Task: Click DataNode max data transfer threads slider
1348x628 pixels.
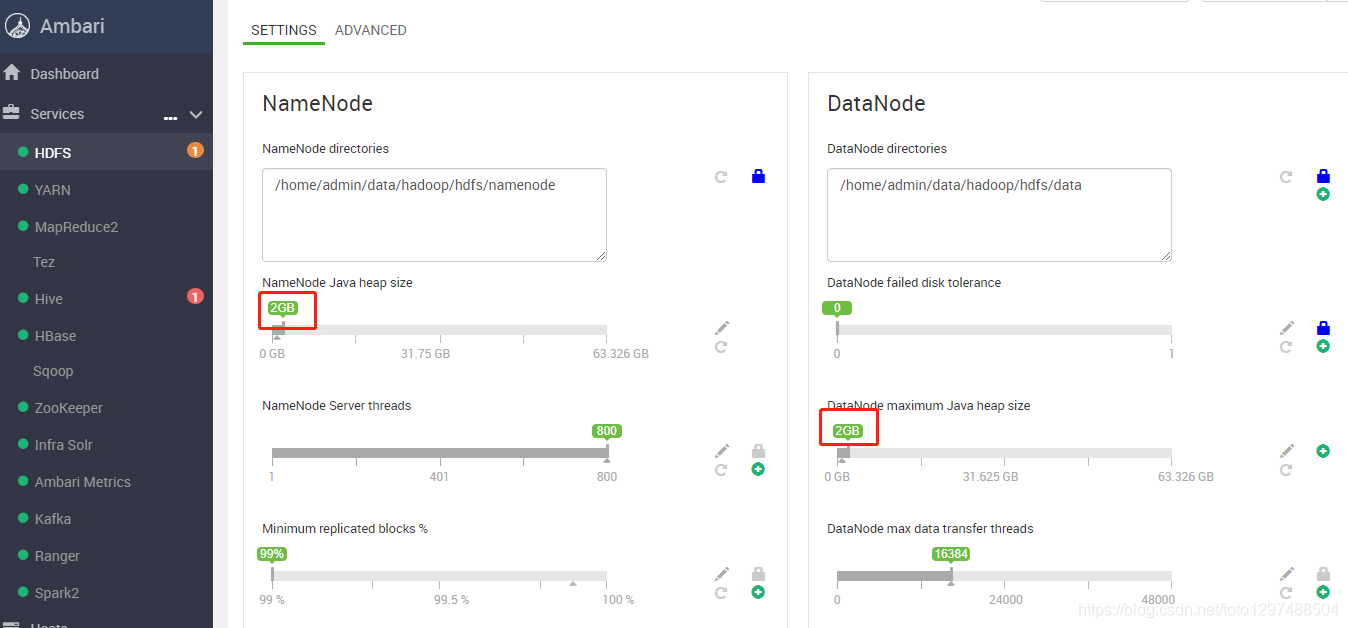Action: pyautogui.click(x=1004, y=576)
